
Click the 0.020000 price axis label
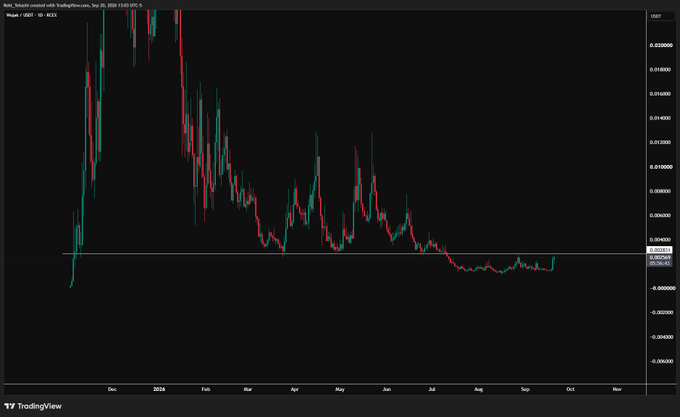(x=661, y=45)
